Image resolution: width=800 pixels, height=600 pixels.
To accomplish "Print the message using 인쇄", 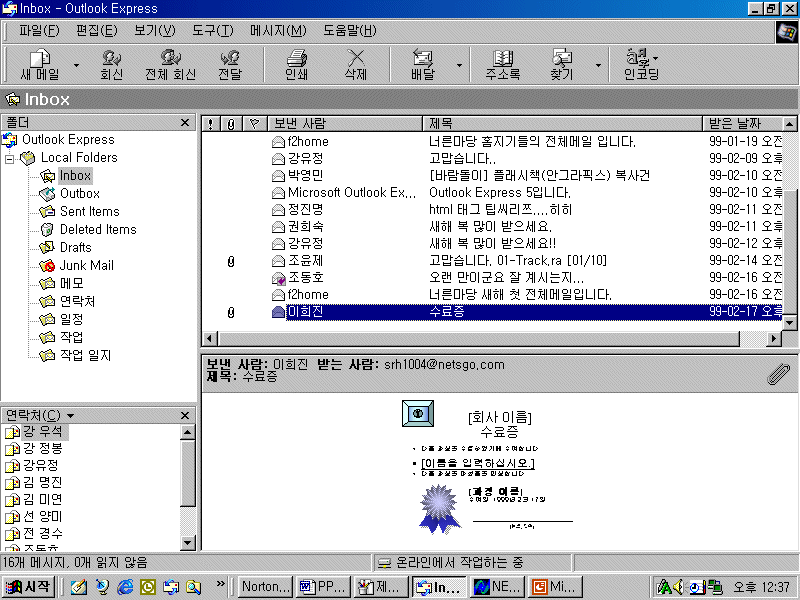I will [296, 65].
